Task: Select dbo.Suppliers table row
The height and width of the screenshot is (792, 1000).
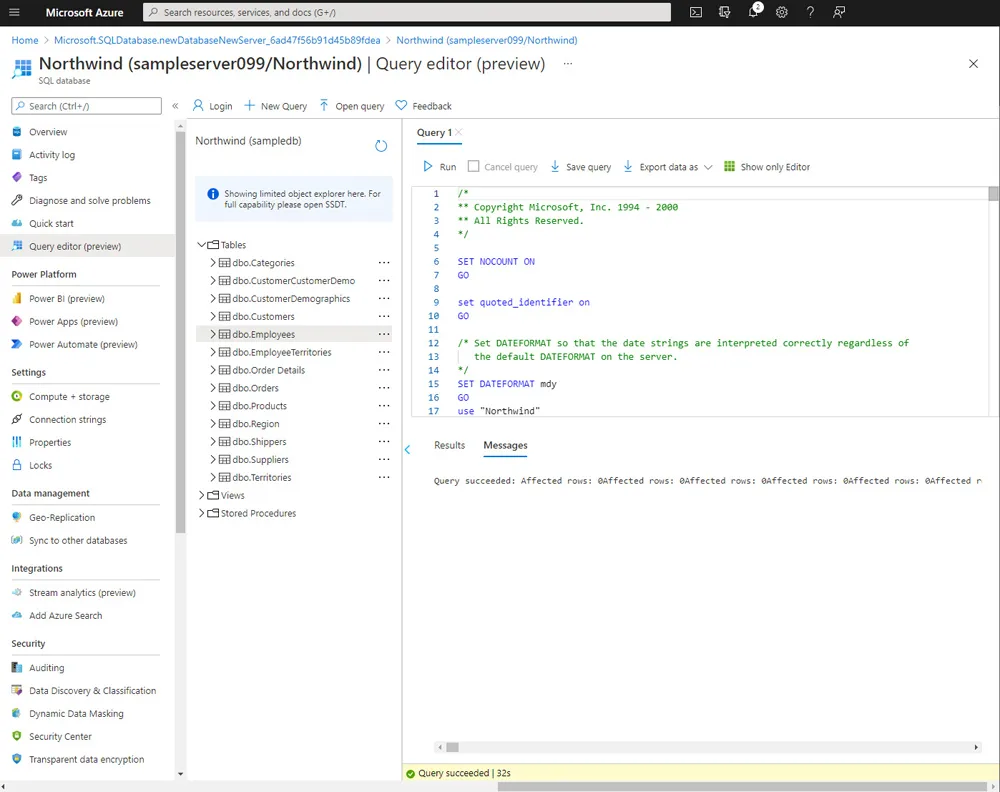Action: pyautogui.click(x=294, y=459)
